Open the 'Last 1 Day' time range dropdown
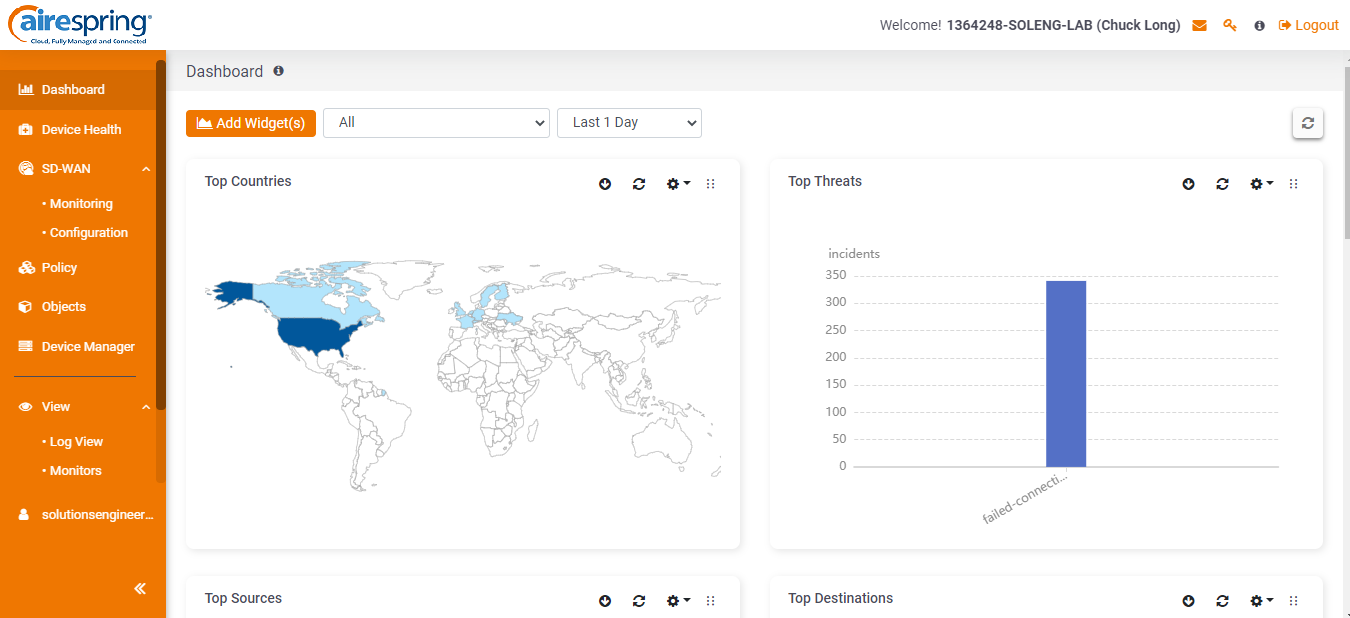This screenshot has width=1350, height=618. (629, 123)
